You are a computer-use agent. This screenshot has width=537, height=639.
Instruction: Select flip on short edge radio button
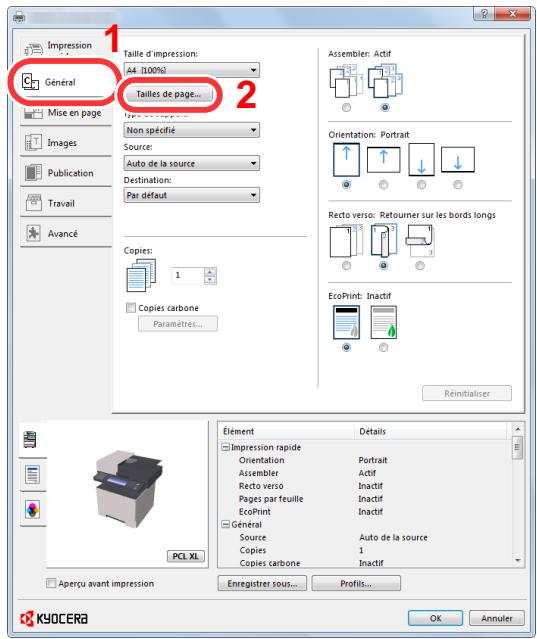420,266
